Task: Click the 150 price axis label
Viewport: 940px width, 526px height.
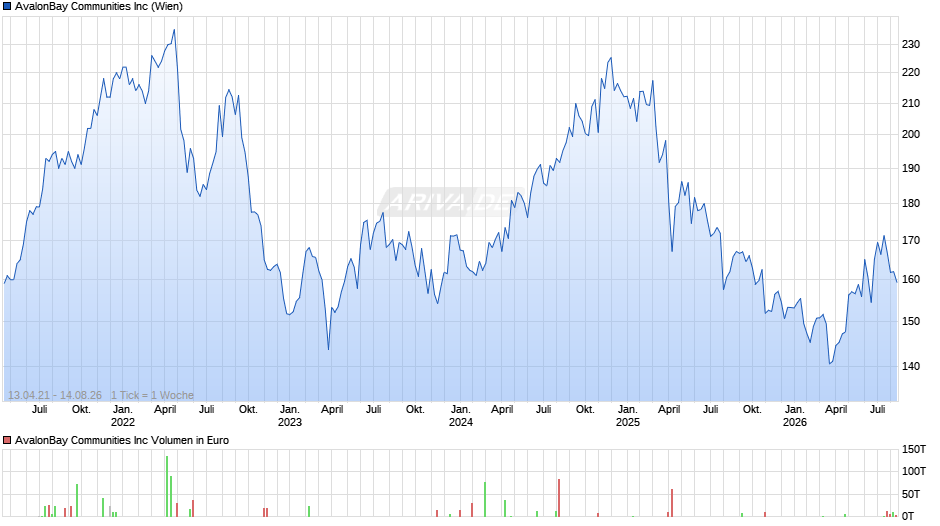Action: tap(911, 321)
